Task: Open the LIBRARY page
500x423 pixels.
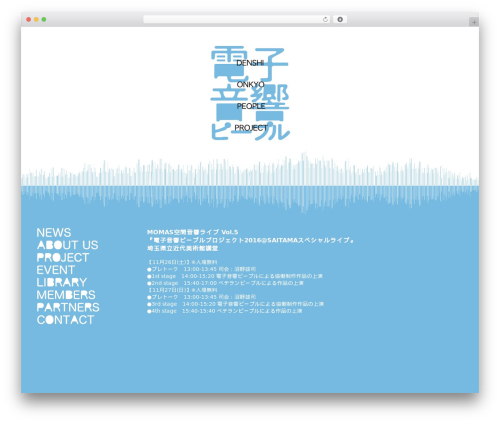Action: tap(62, 282)
